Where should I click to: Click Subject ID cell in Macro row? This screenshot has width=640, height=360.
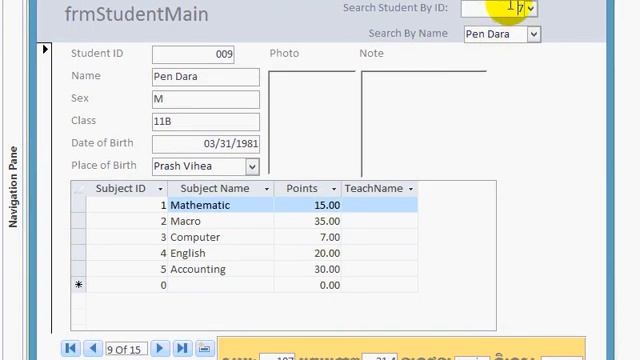click(127, 221)
